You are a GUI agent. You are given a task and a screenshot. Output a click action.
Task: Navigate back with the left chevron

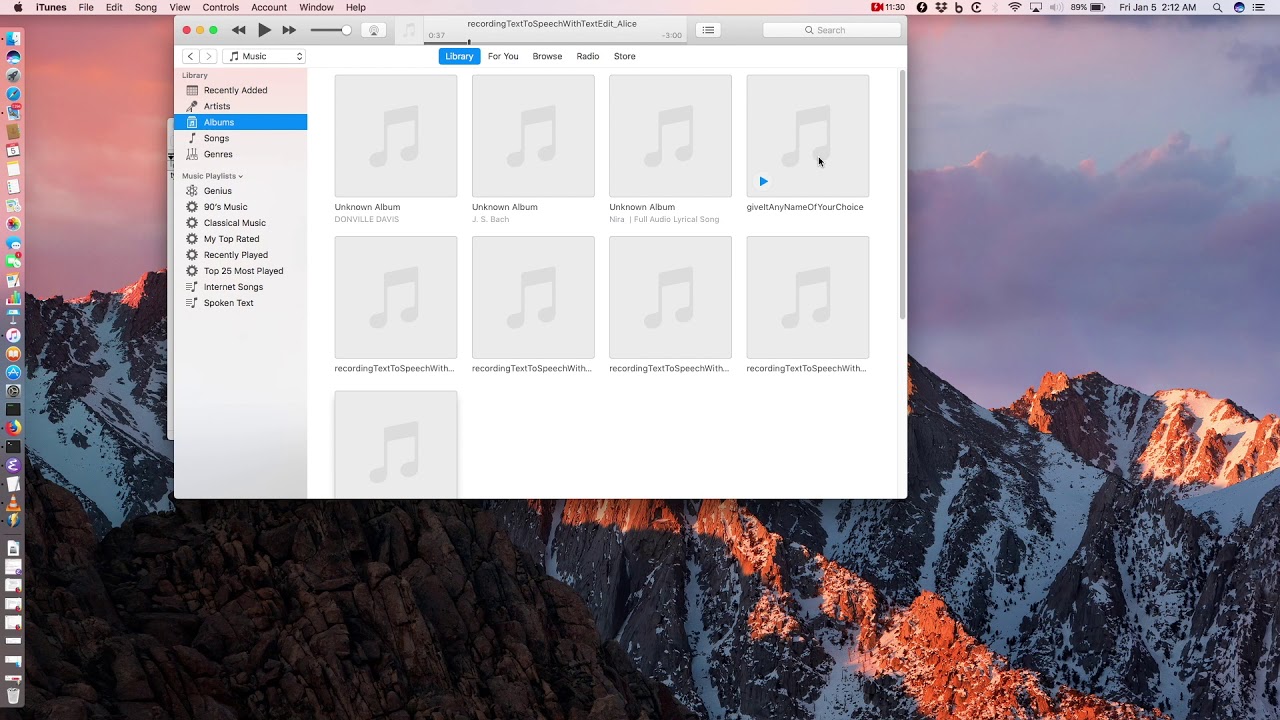[x=190, y=56]
